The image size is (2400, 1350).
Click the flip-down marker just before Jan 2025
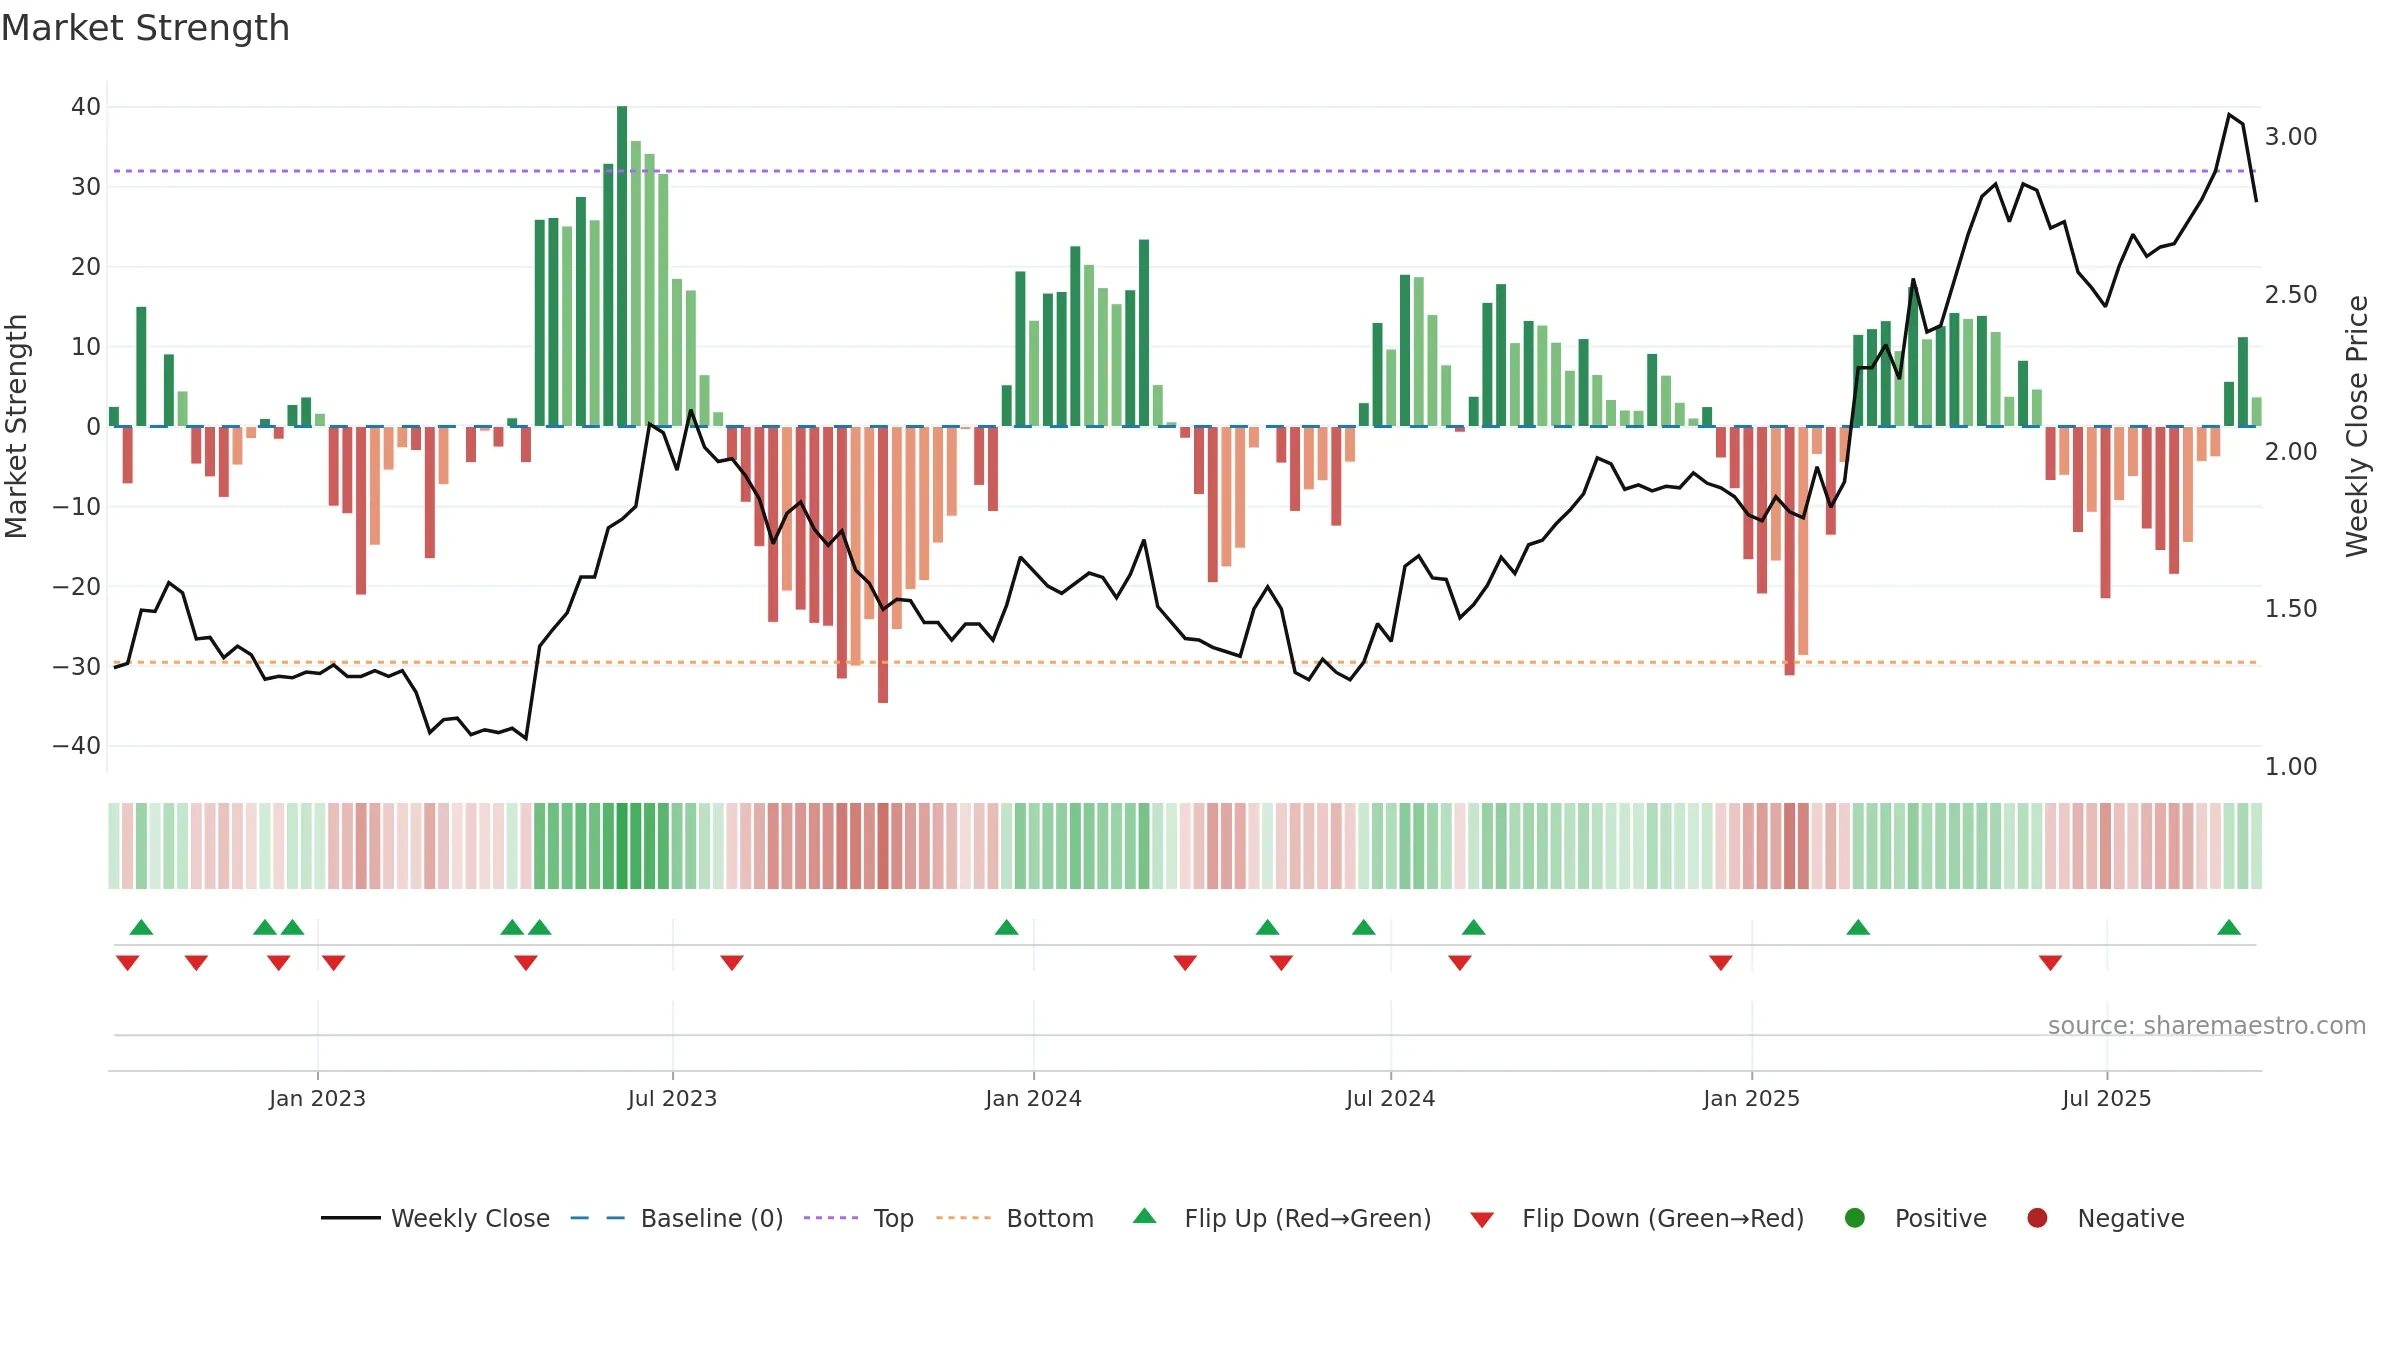tap(1721, 963)
